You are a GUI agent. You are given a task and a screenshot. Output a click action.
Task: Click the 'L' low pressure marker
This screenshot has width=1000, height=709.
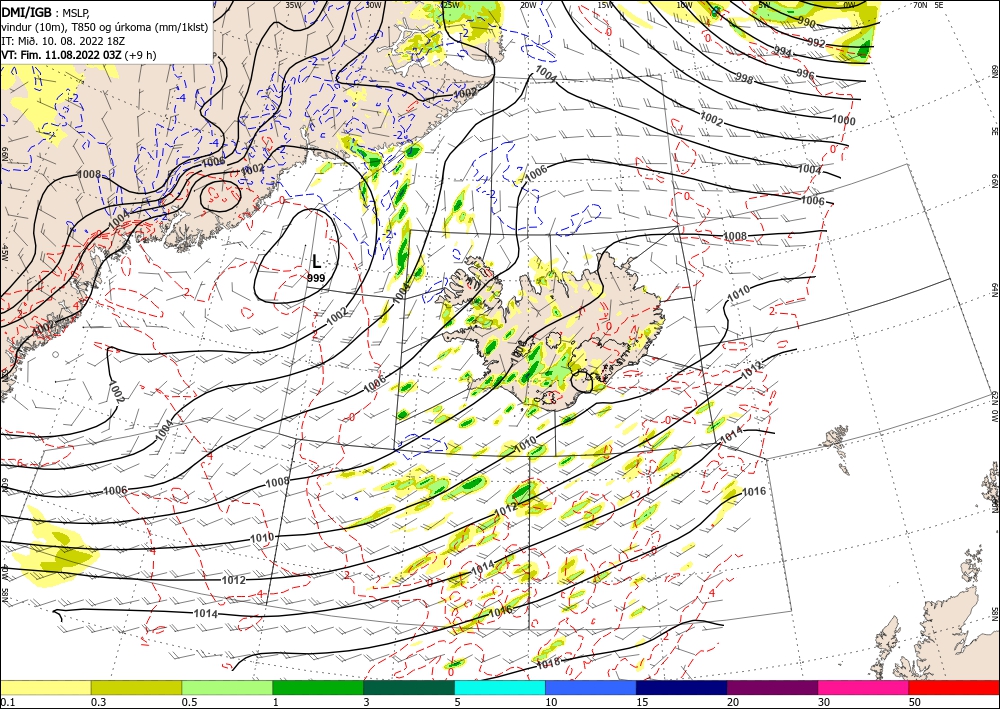[316, 261]
